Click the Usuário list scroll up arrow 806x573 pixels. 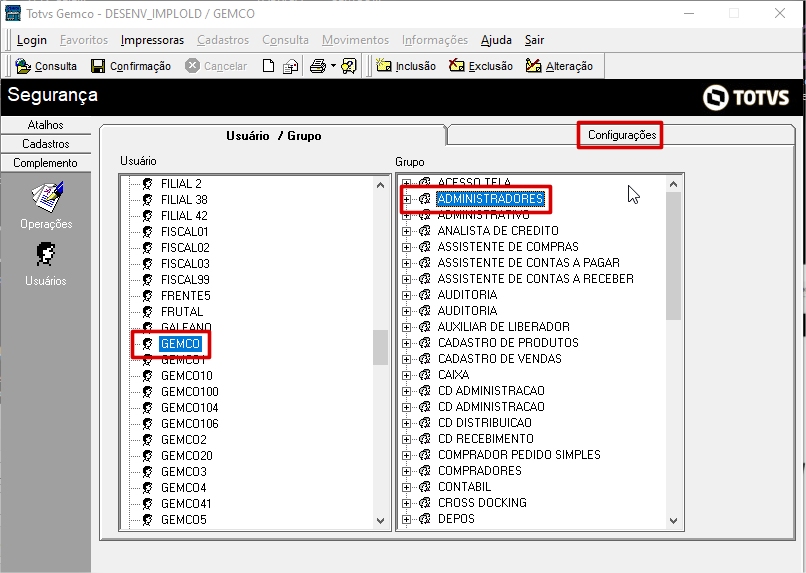click(380, 185)
